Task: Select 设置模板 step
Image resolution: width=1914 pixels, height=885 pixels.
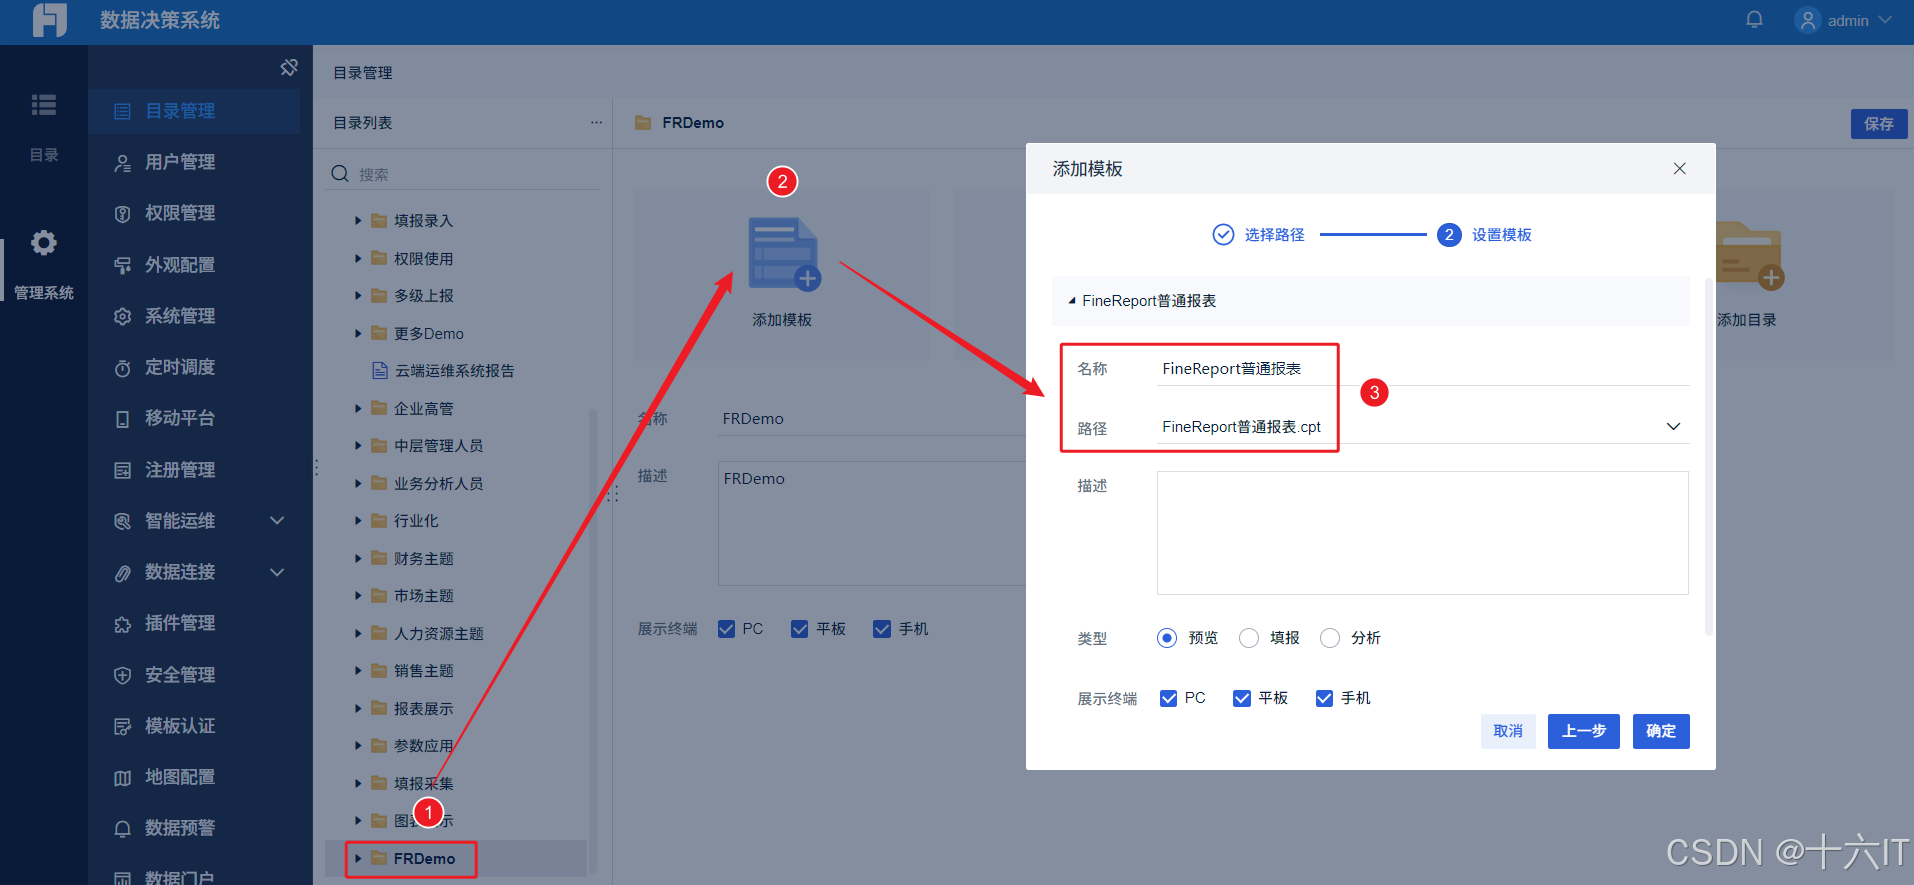Action: click(x=1485, y=234)
